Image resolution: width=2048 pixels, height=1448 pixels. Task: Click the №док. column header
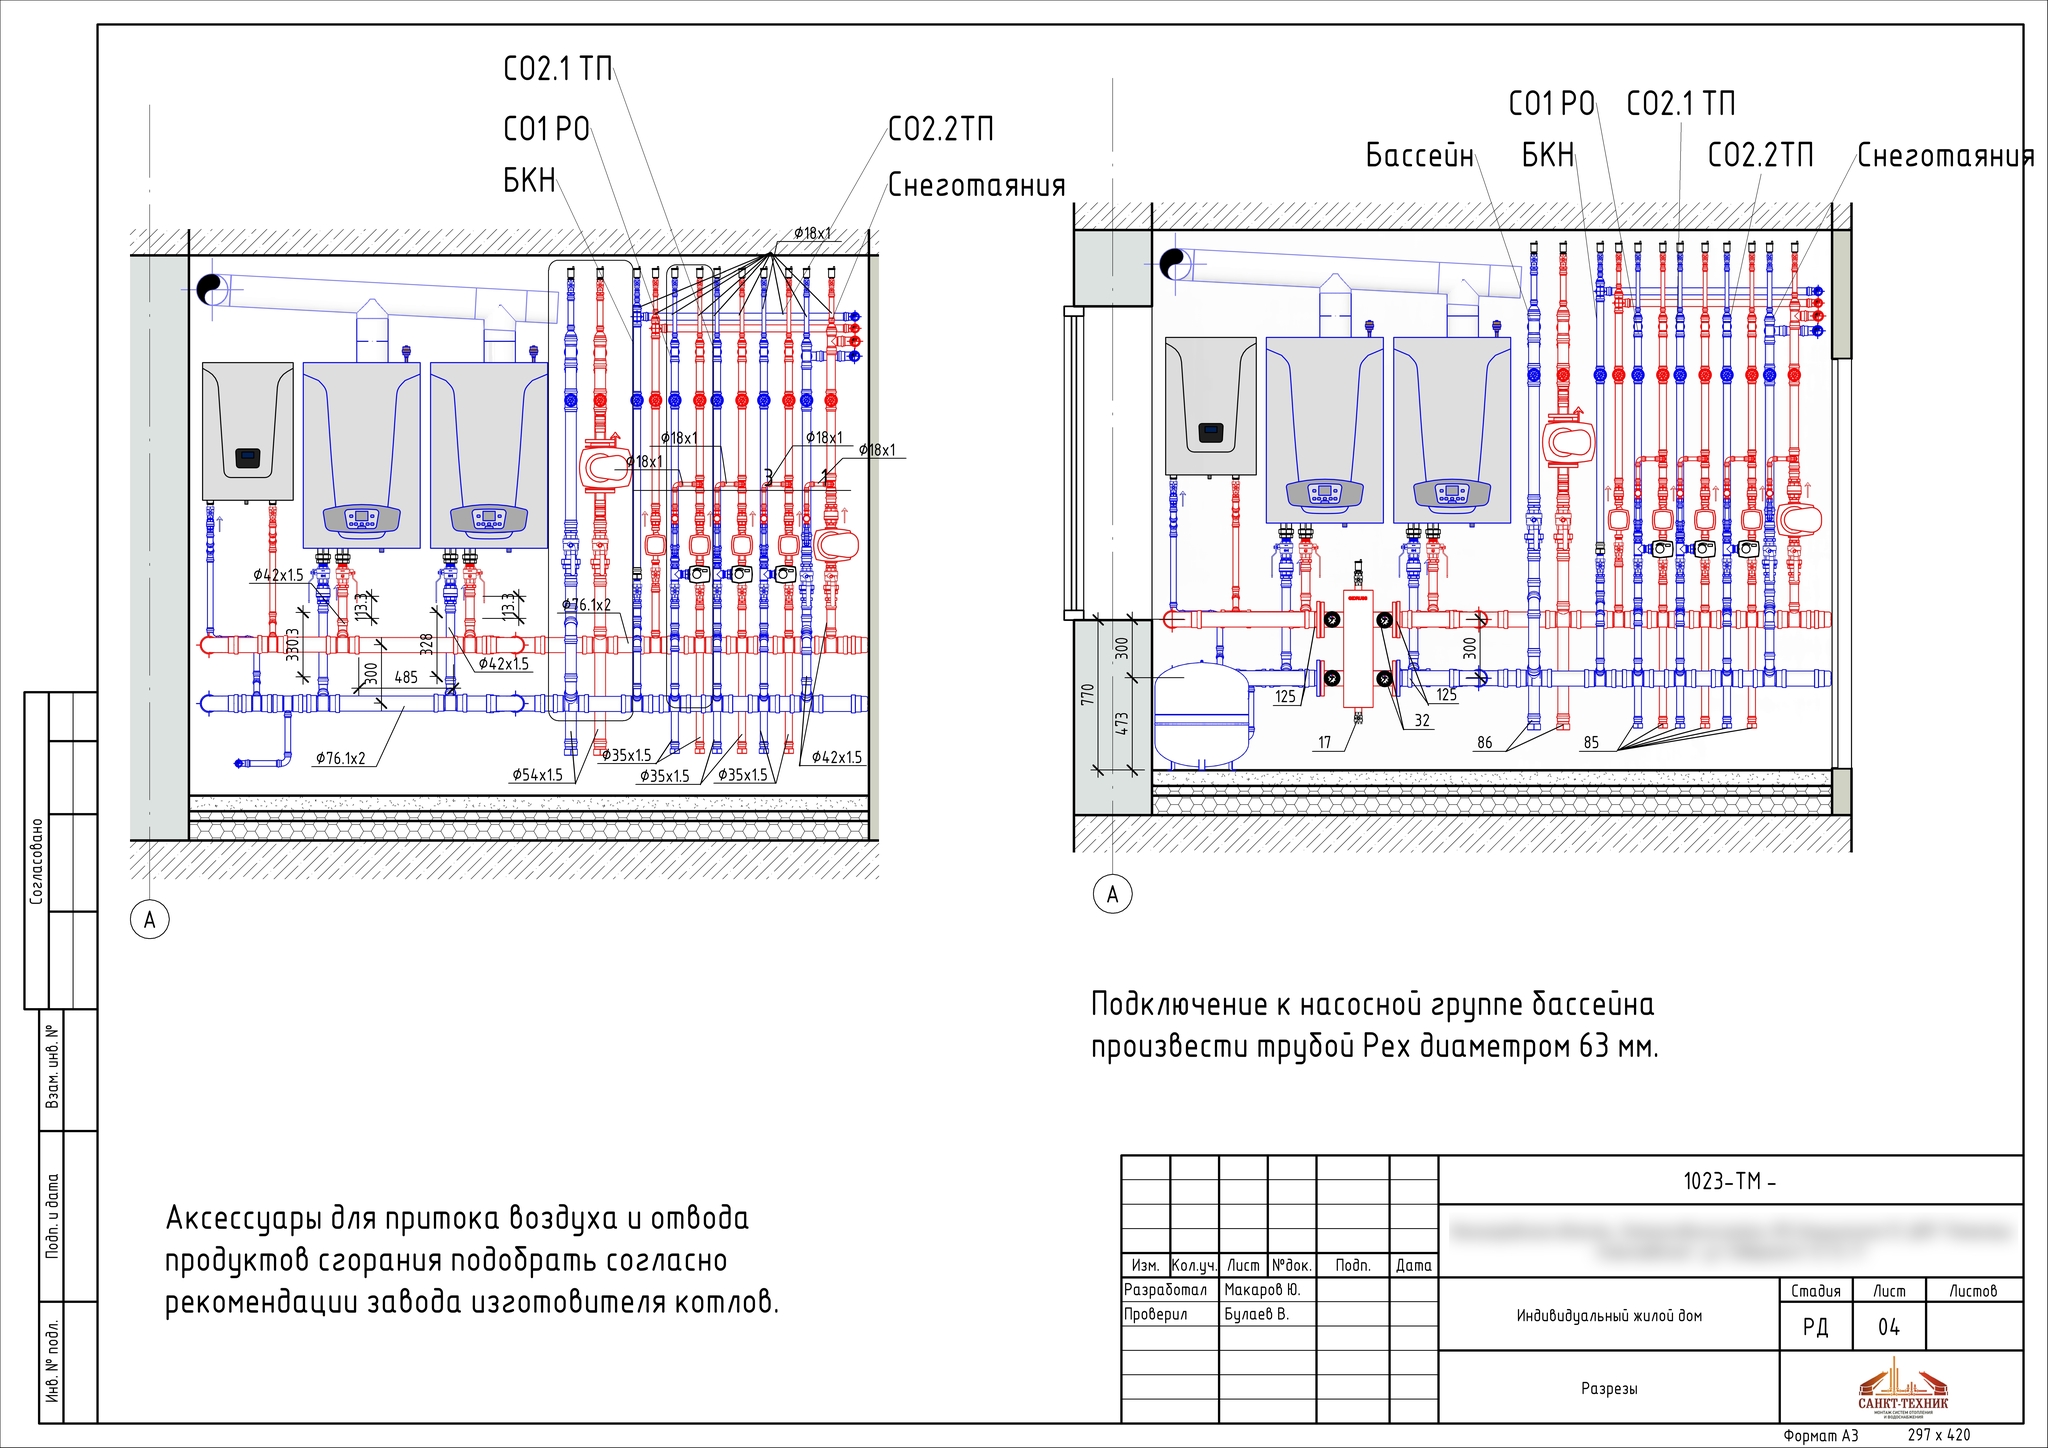[1292, 1265]
